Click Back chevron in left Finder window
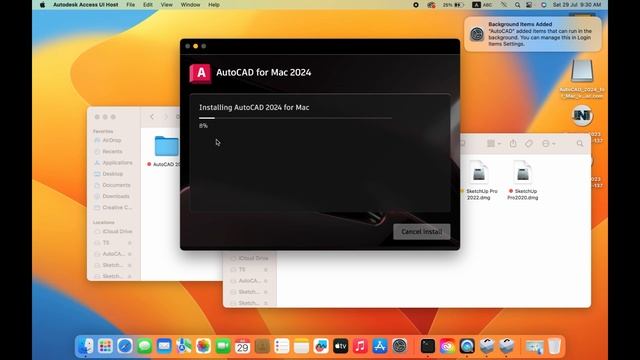 point(152,117)
